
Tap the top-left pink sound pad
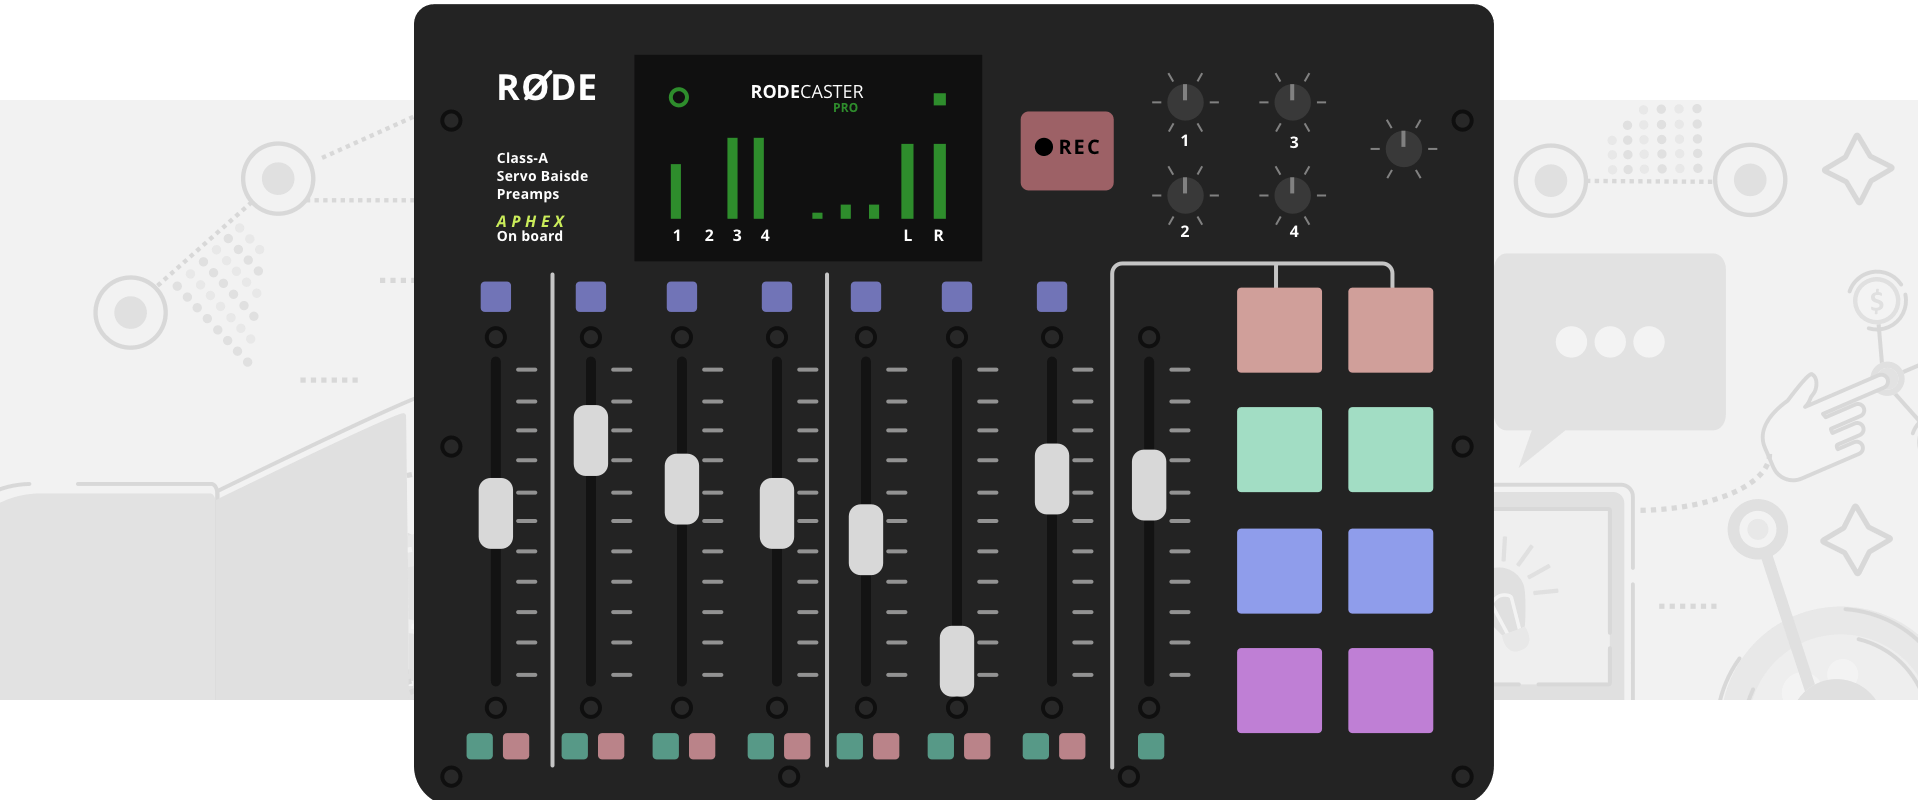click(1279, 330)
